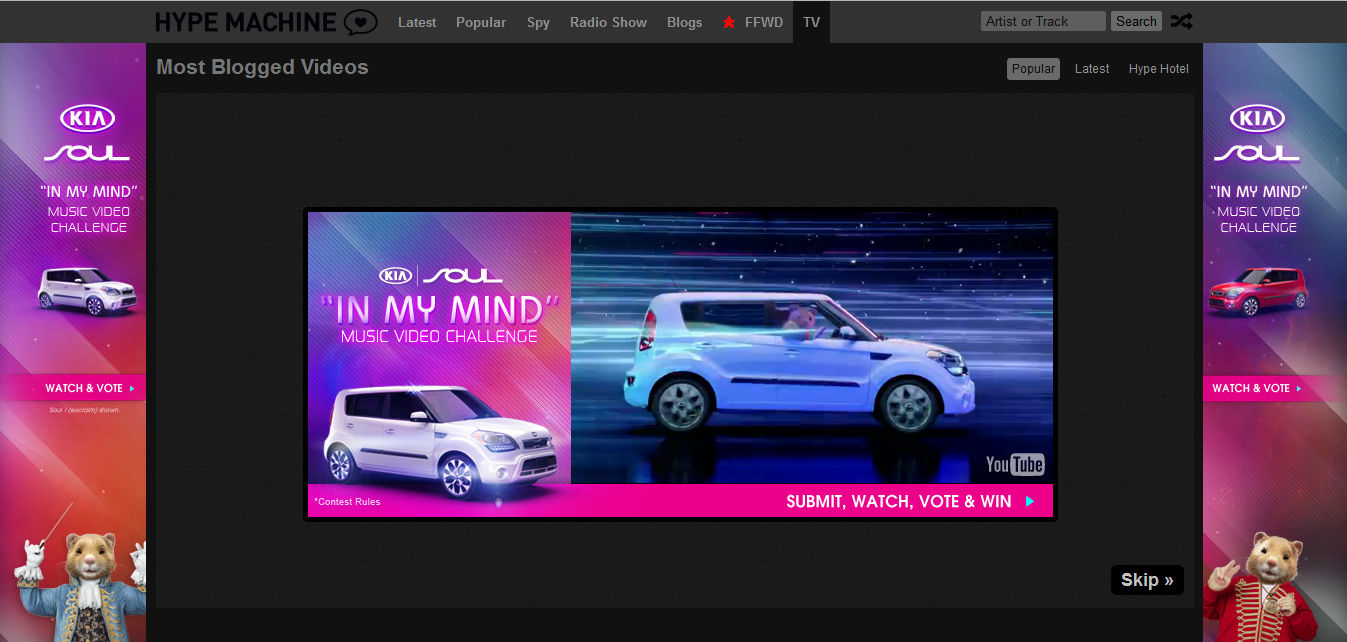Click the Kia logo in left banner
The width and height of the screenshot is (1347, 642).
88,119
